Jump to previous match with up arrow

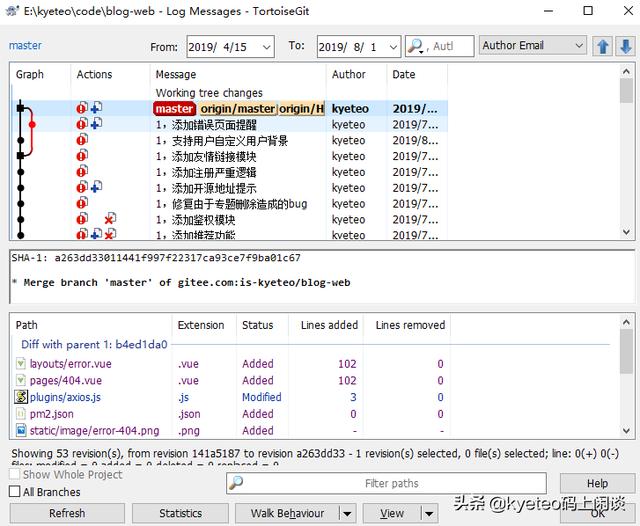[603, 46]
